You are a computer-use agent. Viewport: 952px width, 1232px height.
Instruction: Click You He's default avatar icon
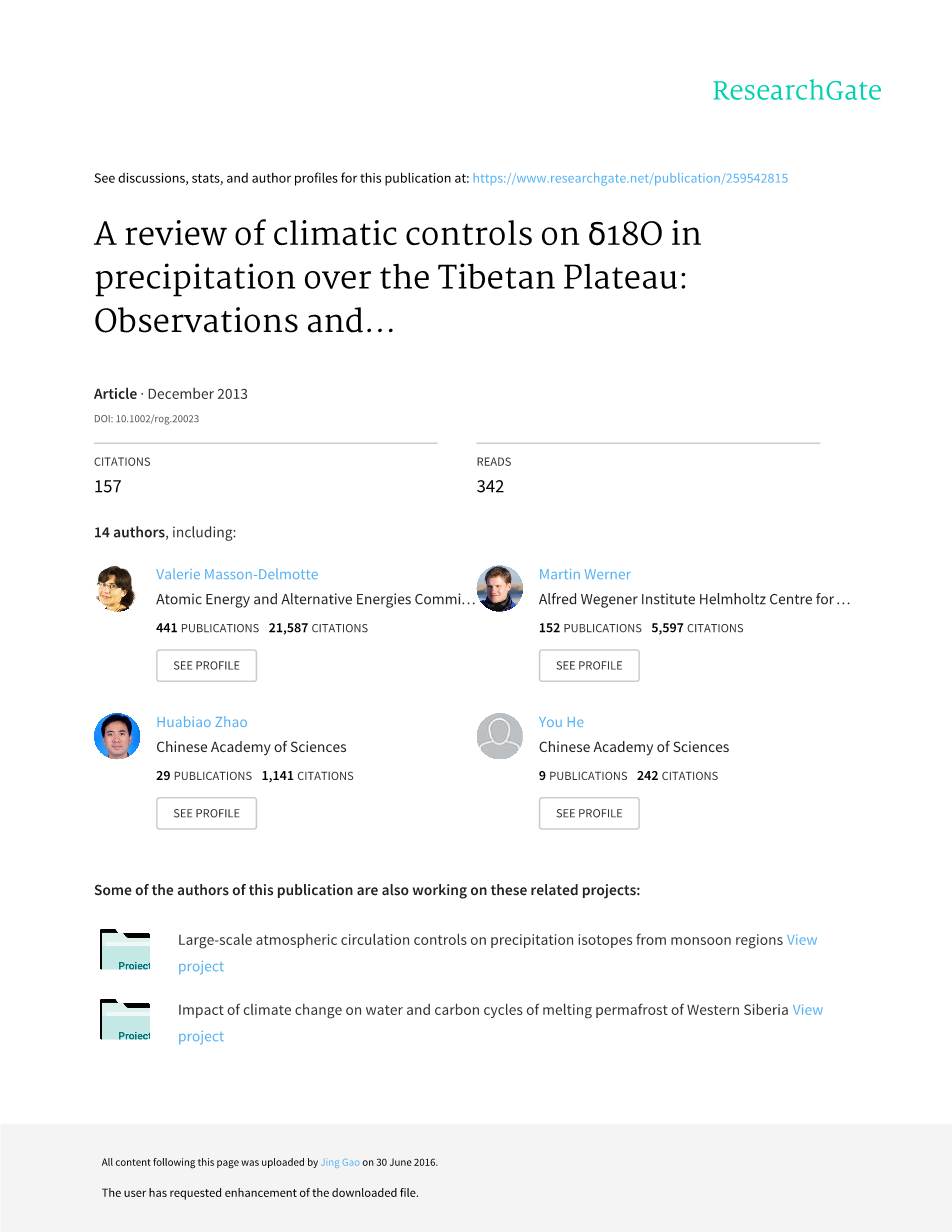499,736
